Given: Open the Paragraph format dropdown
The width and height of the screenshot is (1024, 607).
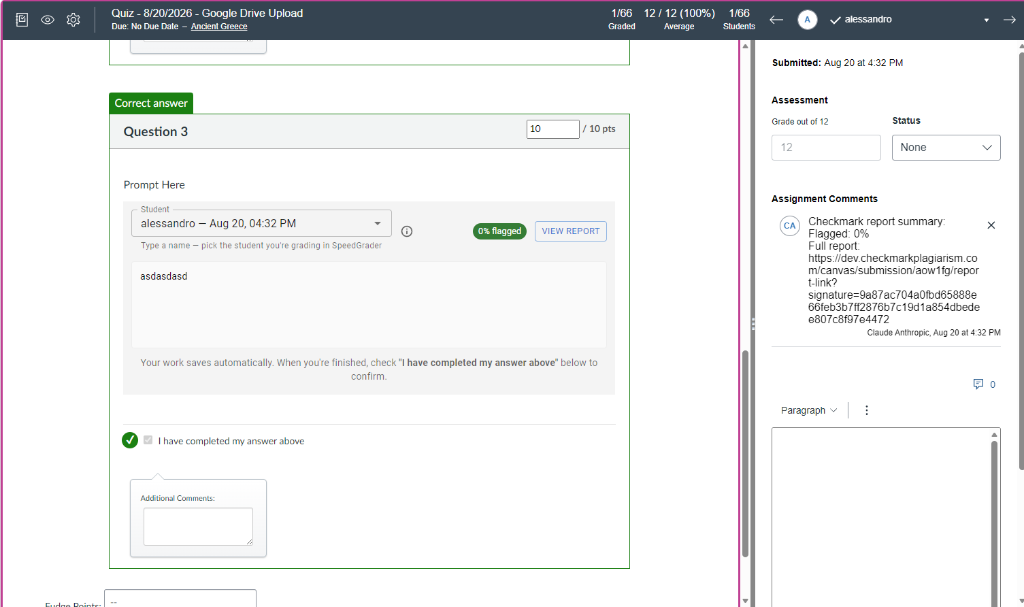Looking at the screenshot, I should (808, 410).
